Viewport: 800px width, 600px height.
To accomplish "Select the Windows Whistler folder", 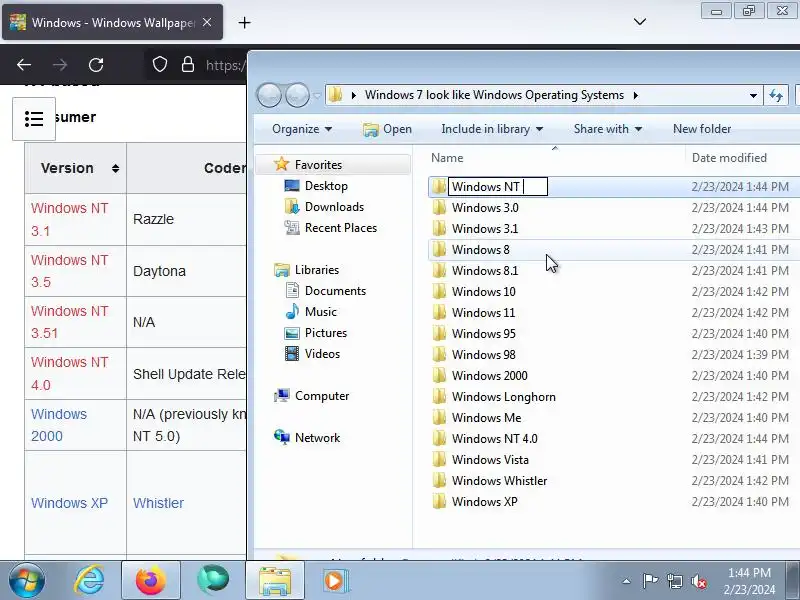I will point(499,481).
